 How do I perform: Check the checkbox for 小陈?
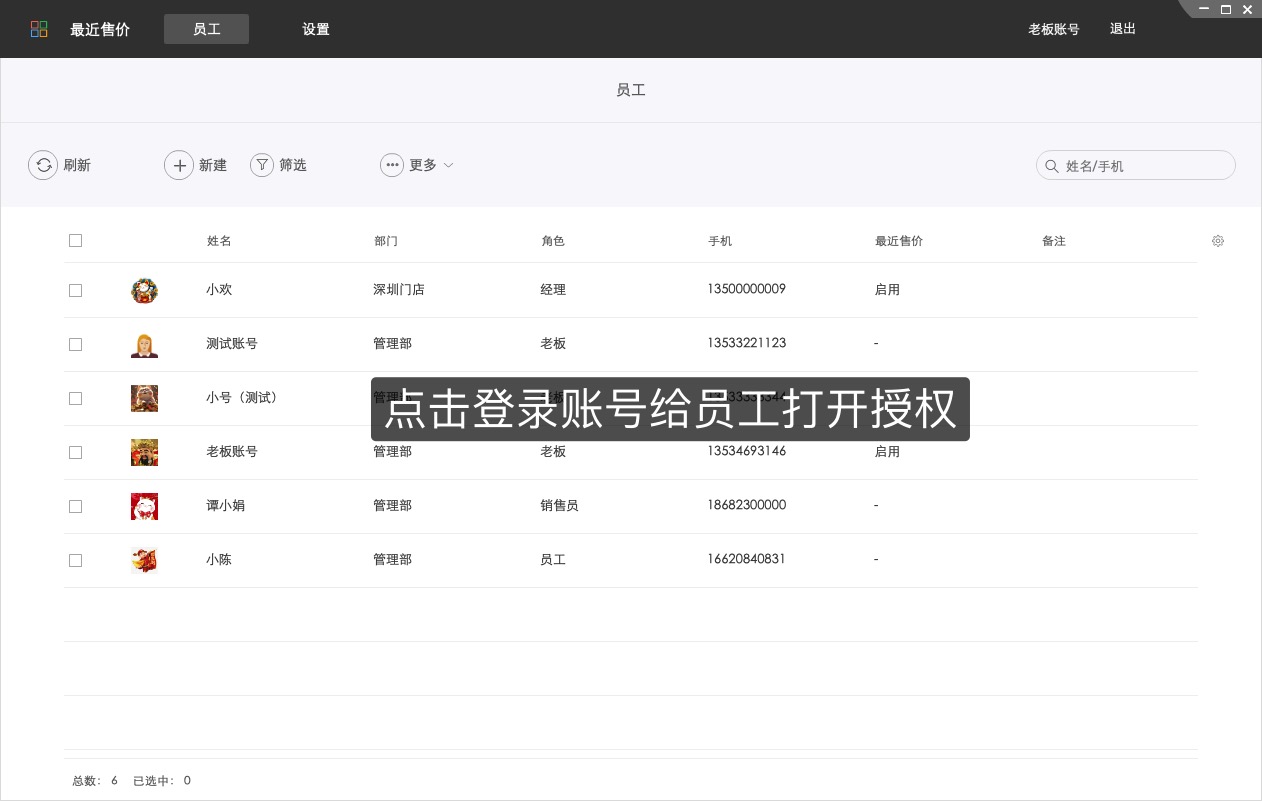coord(75,560)
